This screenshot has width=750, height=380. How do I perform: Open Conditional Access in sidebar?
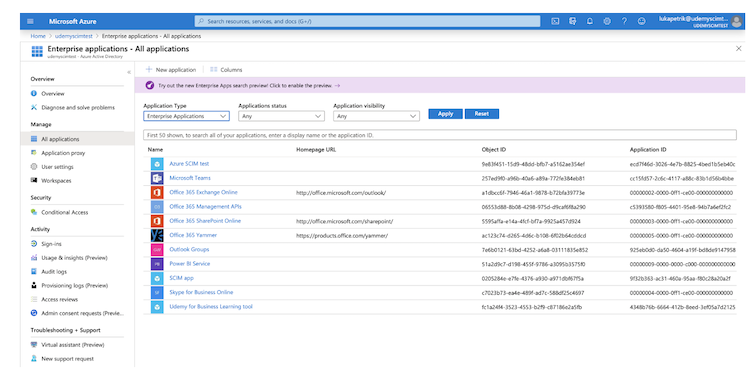(x=65, y=212)
